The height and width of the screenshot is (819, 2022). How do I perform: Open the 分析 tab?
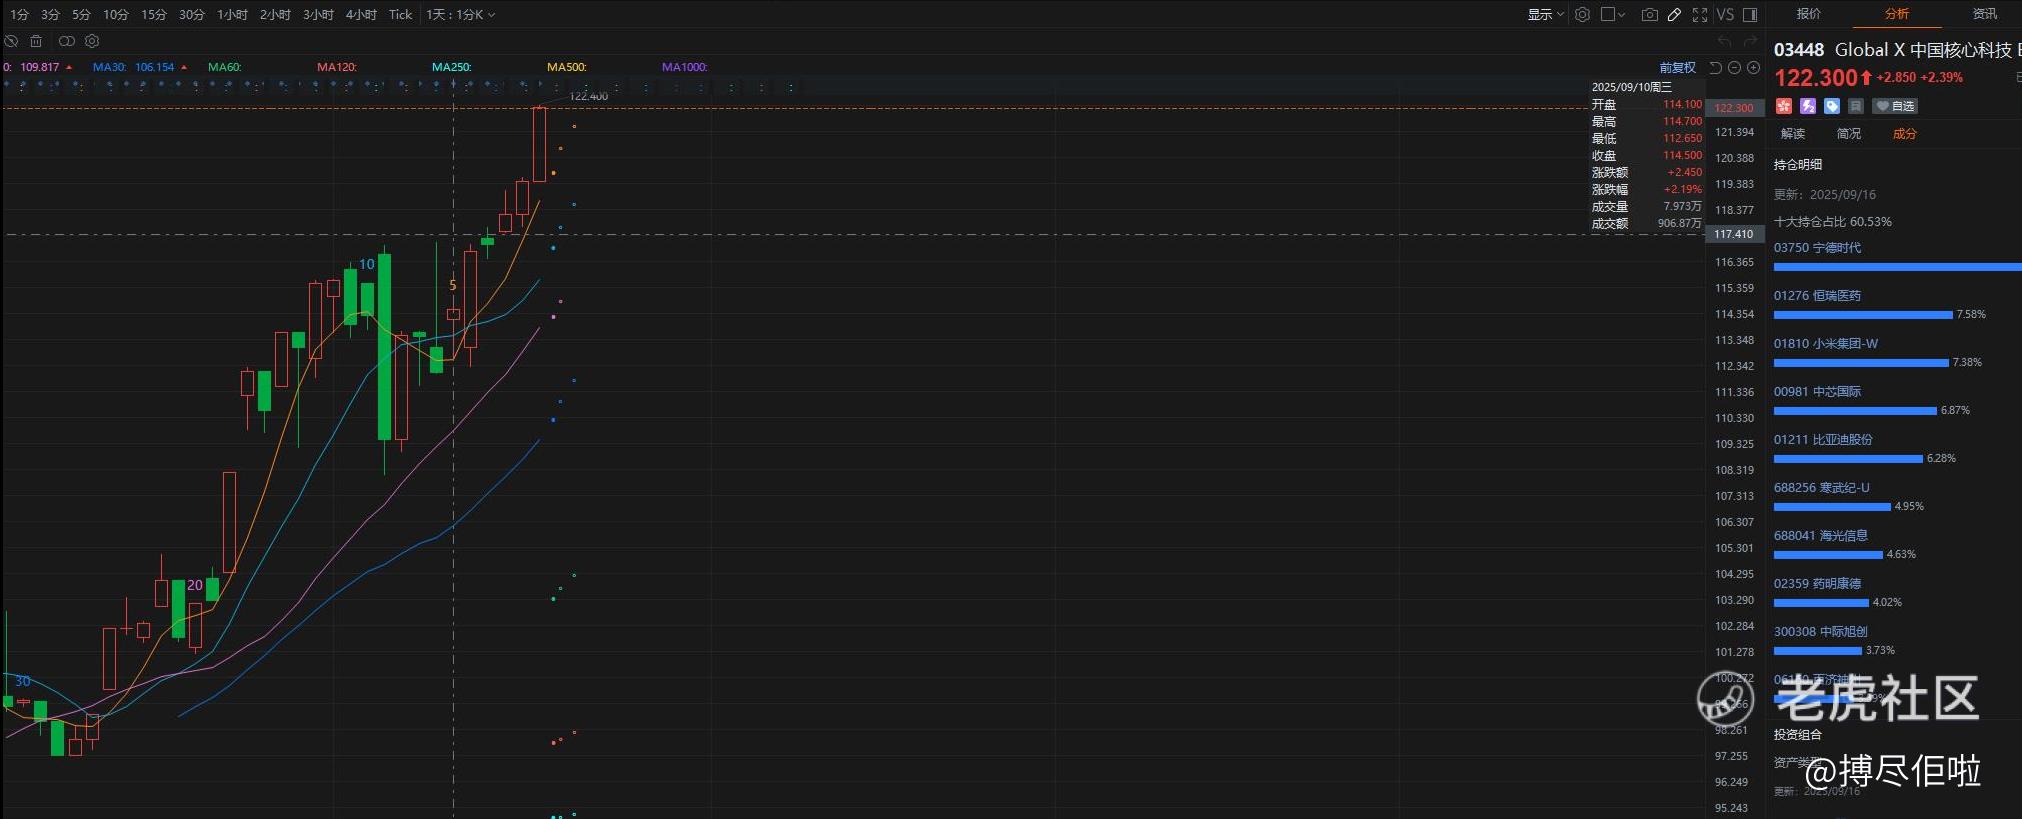(x=1897, y=13)
